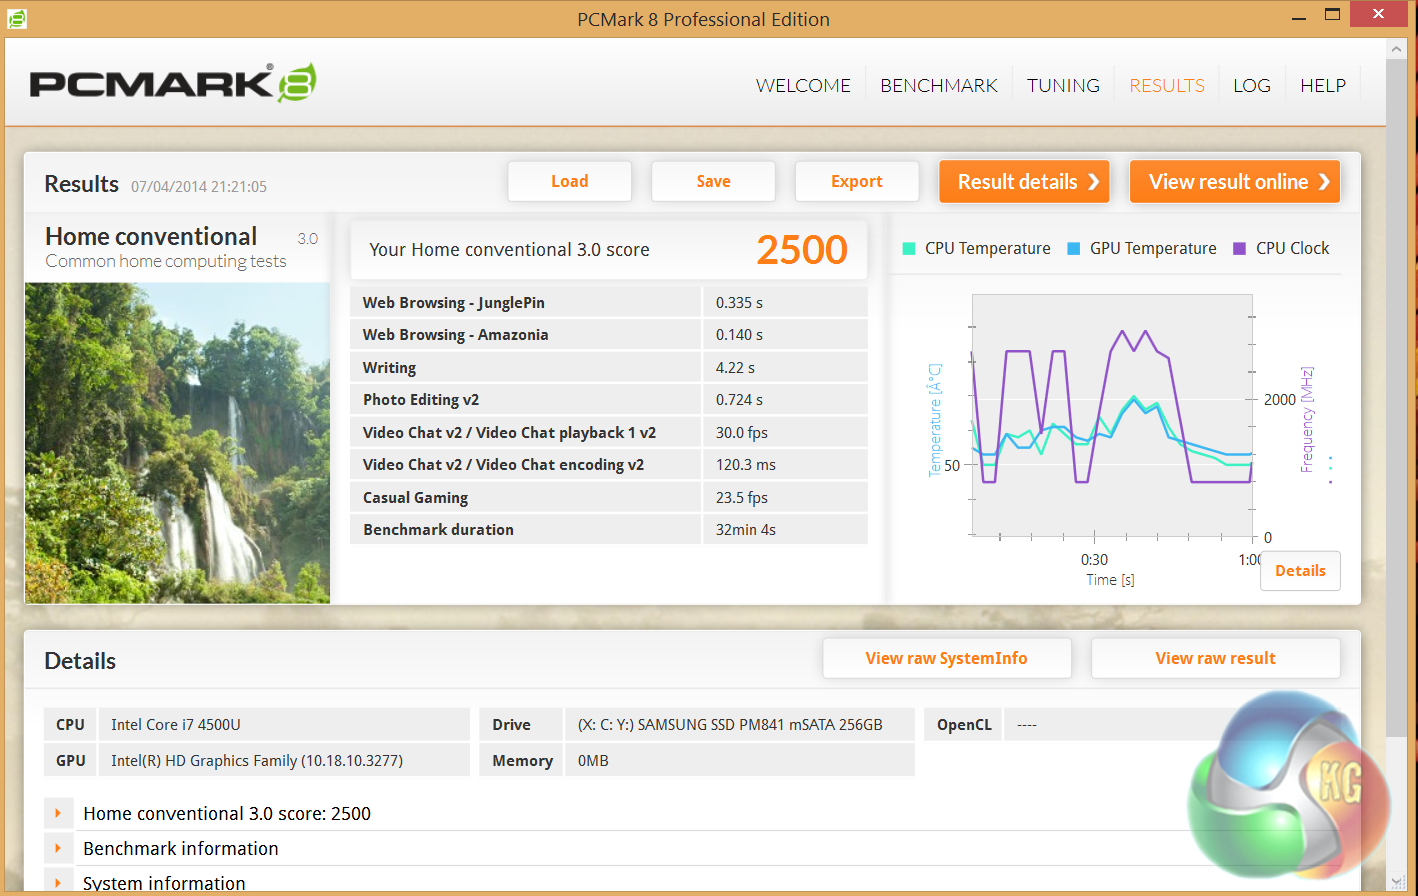Expand Home conventional 3.0 score section
This screenshot has width=1418, height=896.
coord(58,814)
